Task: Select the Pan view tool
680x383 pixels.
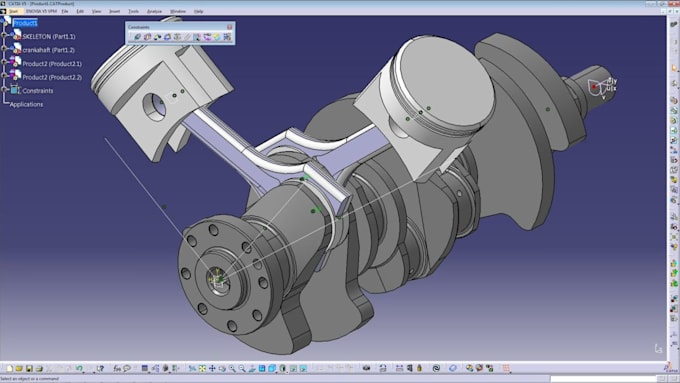Action: pyautogui.click(x=212, y=368)
